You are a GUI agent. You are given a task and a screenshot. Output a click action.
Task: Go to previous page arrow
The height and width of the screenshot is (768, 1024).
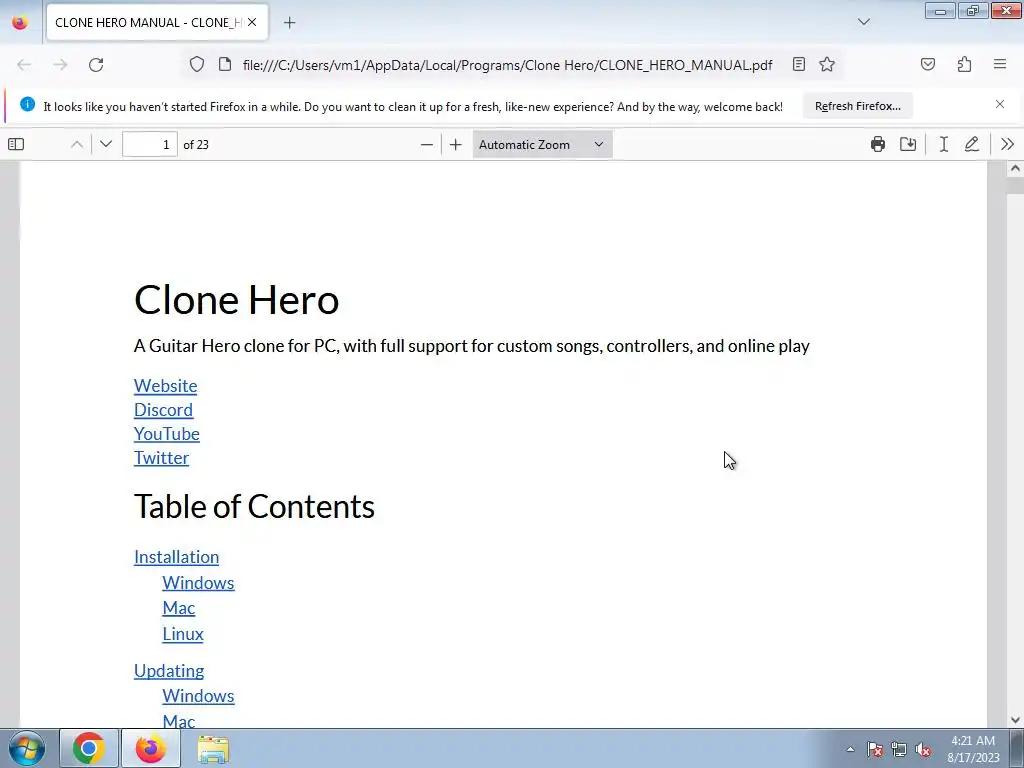[x=76, y=144]
